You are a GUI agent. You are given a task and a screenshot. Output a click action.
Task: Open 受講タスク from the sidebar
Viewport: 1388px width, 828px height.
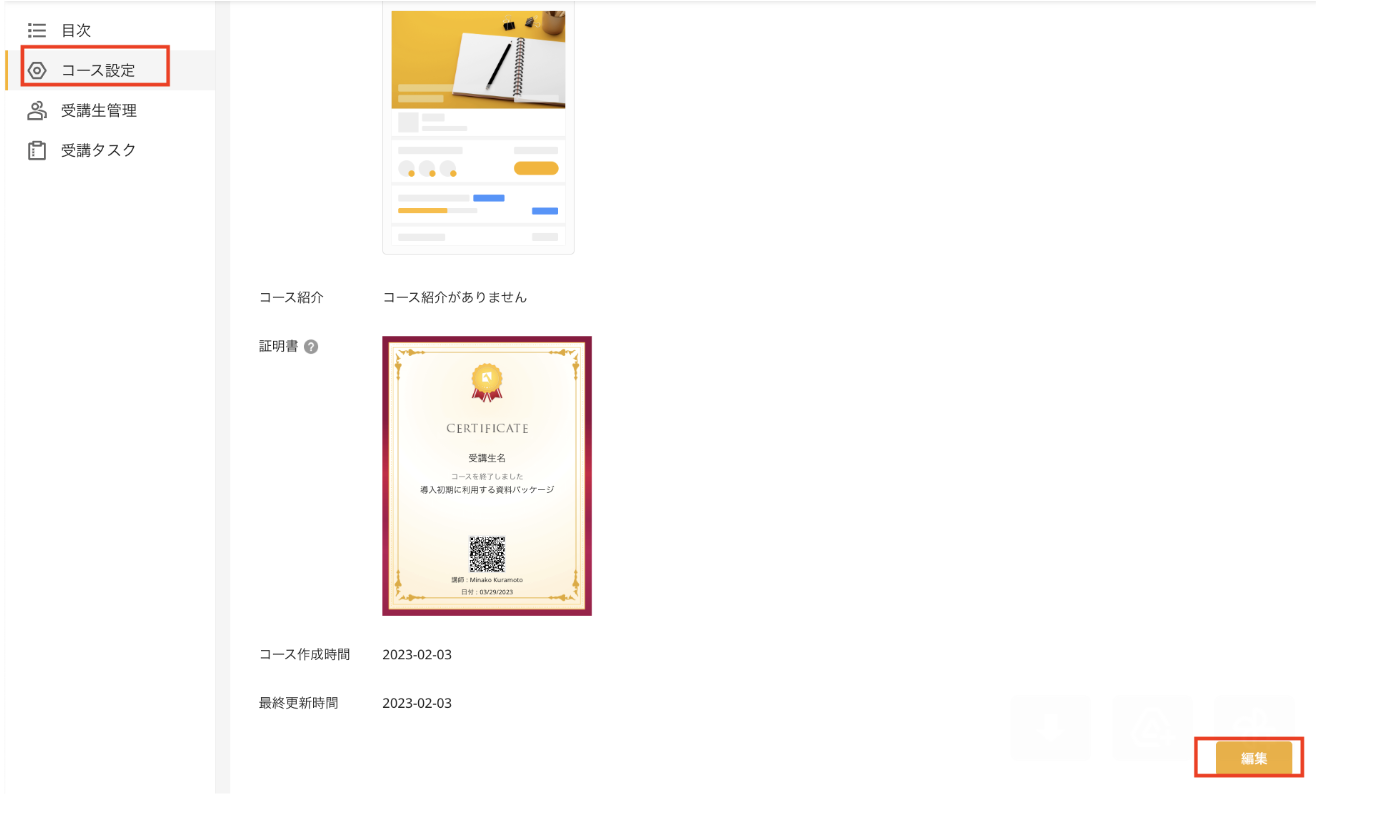[x=110, y=151]
